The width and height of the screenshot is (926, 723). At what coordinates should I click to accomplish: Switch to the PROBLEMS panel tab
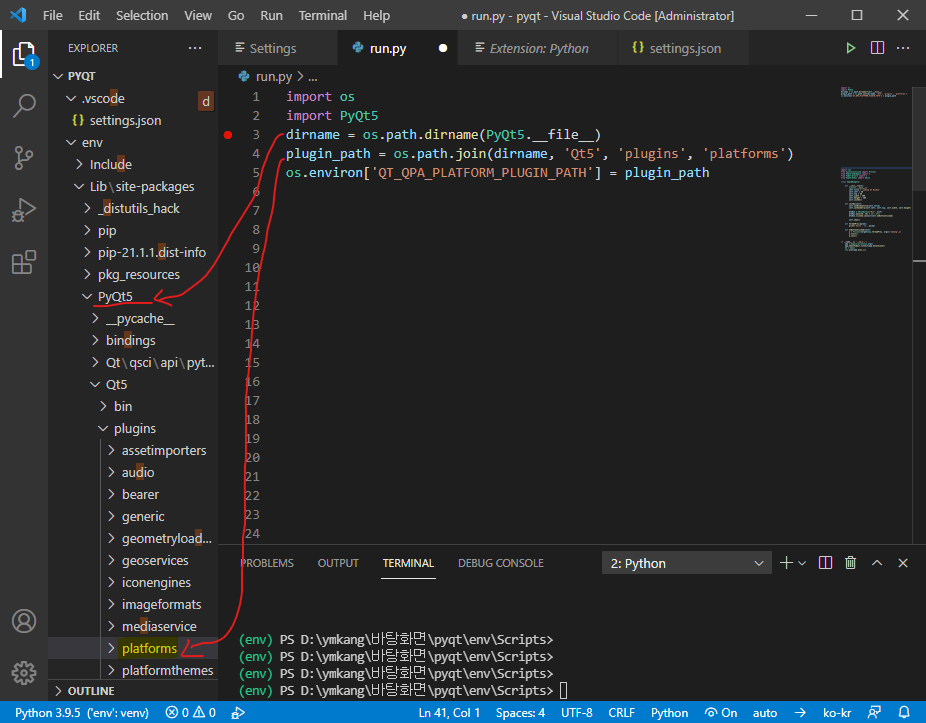267,563
